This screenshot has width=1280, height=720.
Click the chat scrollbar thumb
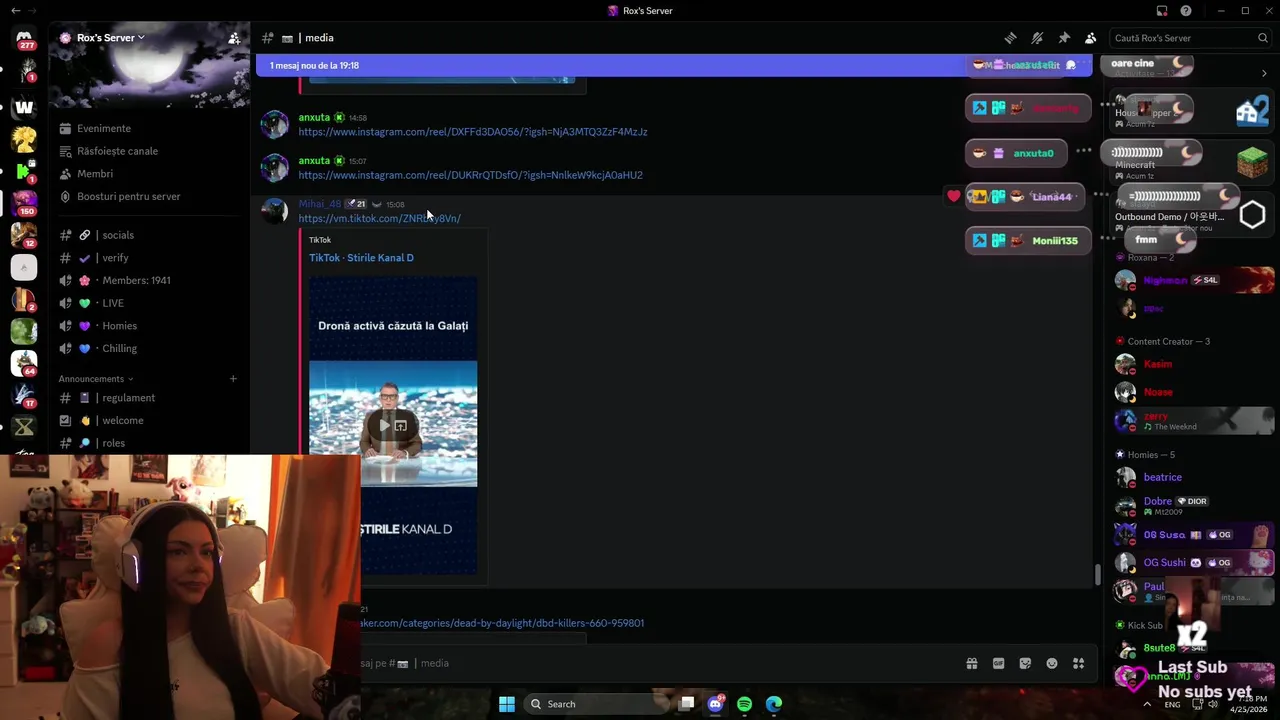click(x=1097, y=575)
